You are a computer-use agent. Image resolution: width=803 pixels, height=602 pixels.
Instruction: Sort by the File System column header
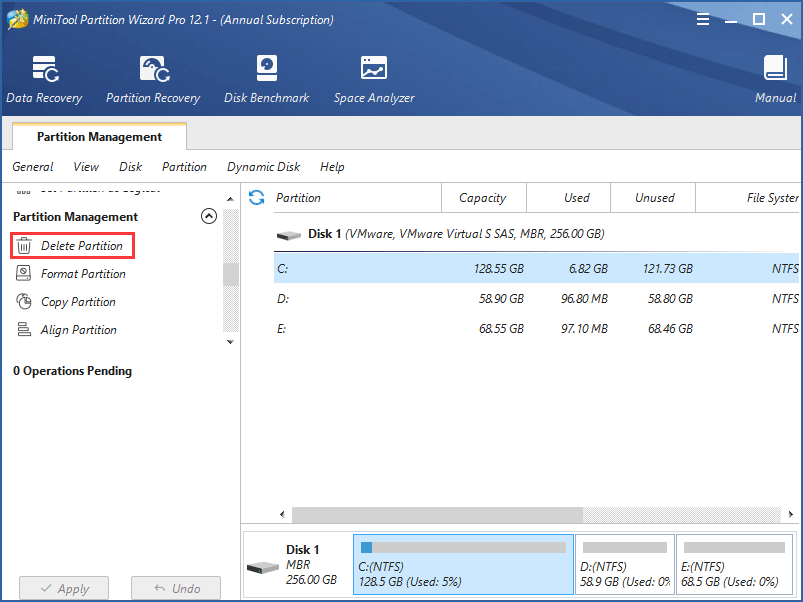(748, 198)
